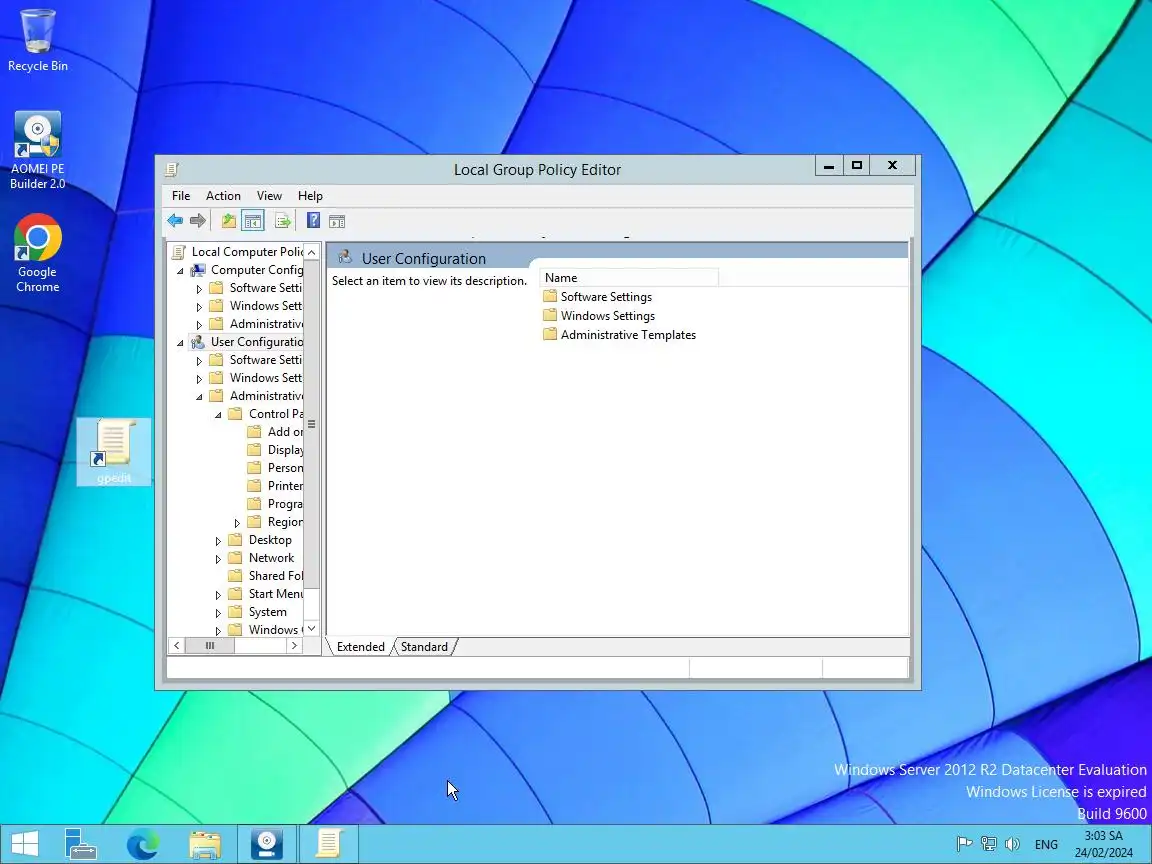Collapse the User Configuration node

point(180,343)
